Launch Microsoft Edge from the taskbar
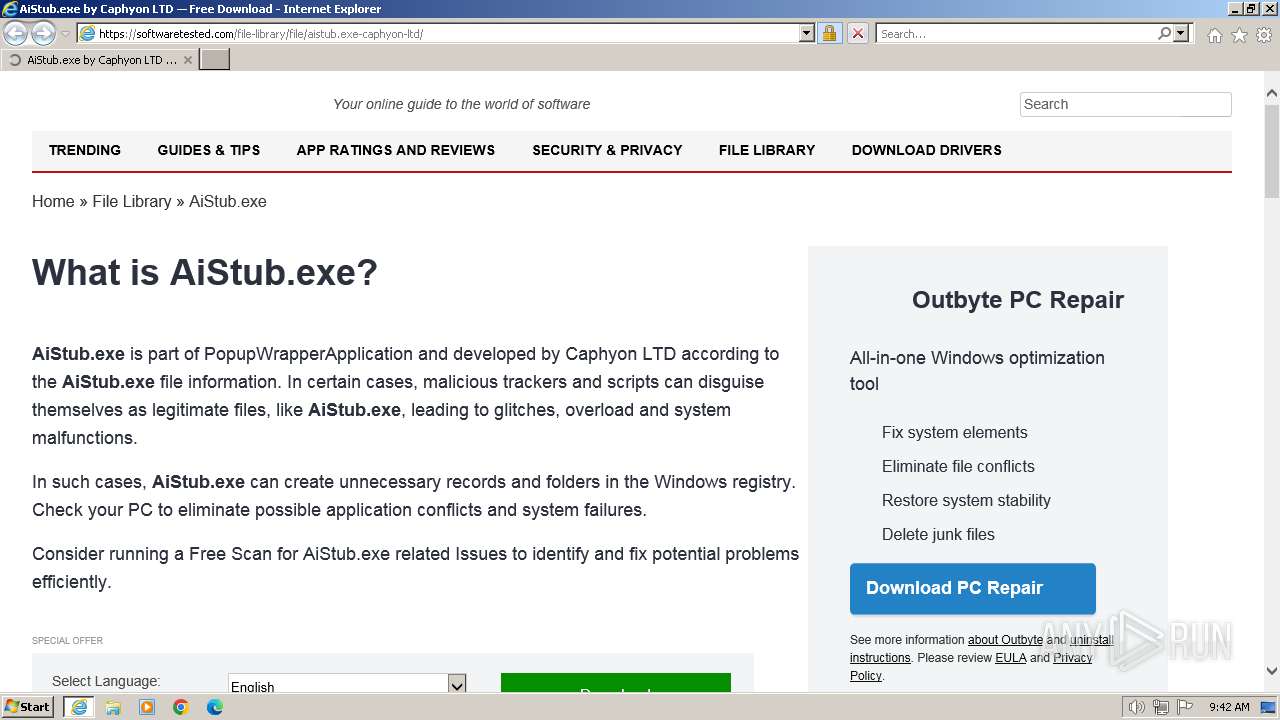Screen dimensions: 1280x720 click(215, 707)
